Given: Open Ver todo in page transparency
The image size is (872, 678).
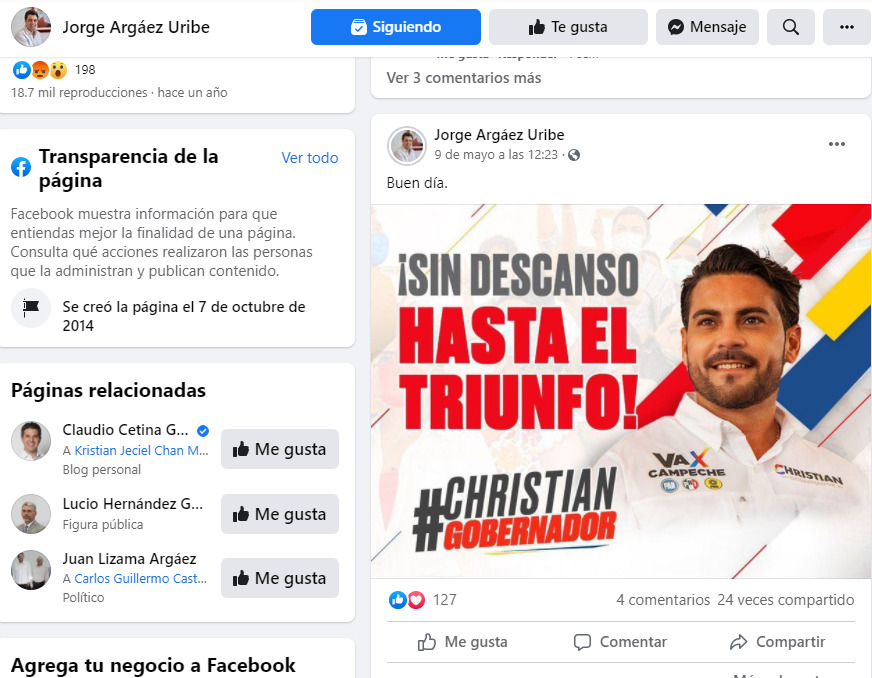Looking at the screenshot, I should [310, 158].
